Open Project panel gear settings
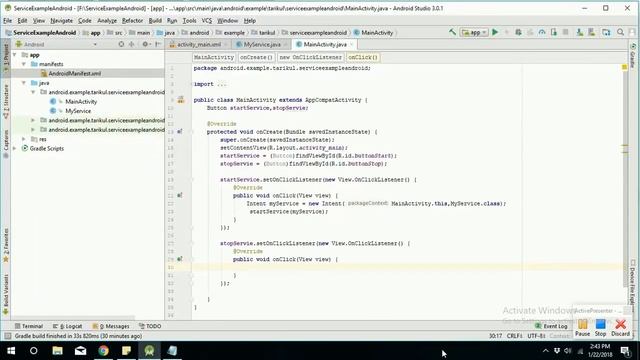The height and width of the screenshot is (360, 640). [146, 44]
